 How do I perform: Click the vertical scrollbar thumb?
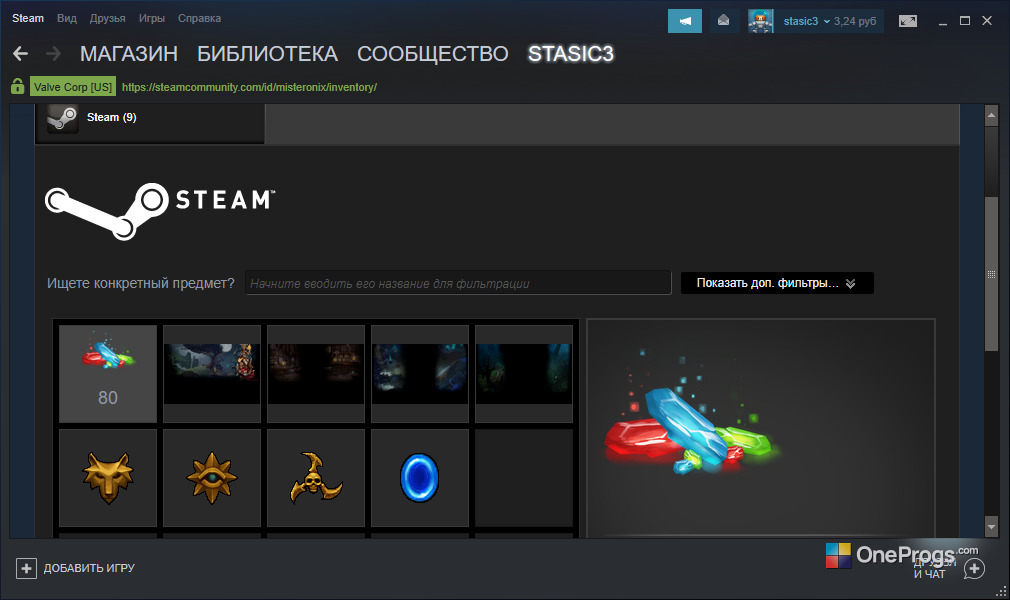click(991, 274)
